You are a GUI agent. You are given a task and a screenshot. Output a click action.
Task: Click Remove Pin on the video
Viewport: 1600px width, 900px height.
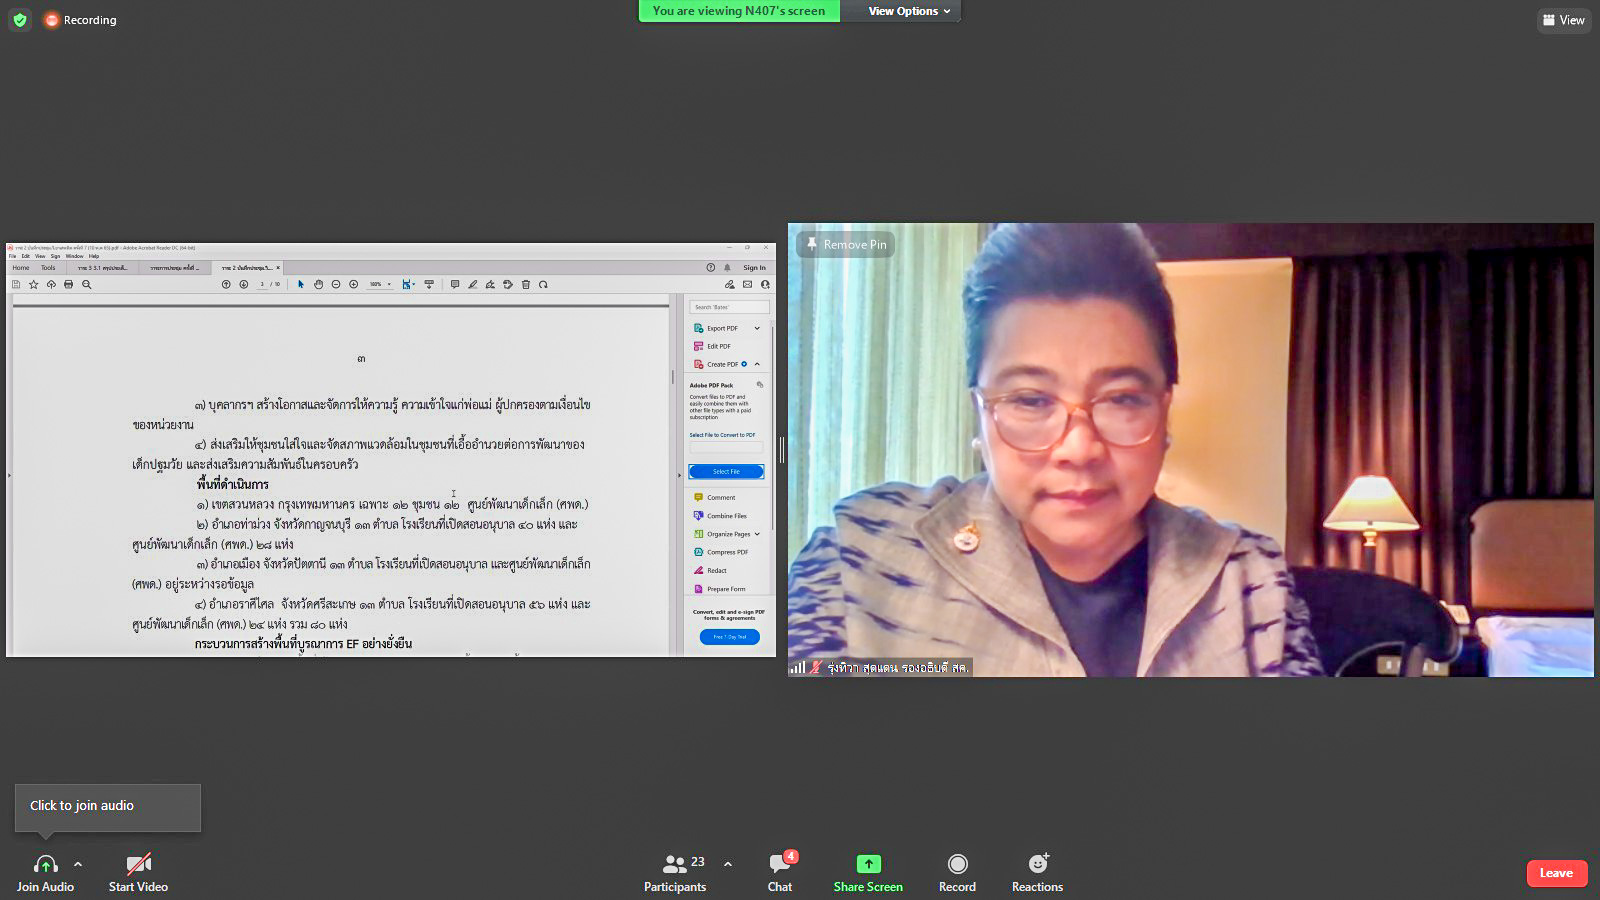tap(846, 244)
